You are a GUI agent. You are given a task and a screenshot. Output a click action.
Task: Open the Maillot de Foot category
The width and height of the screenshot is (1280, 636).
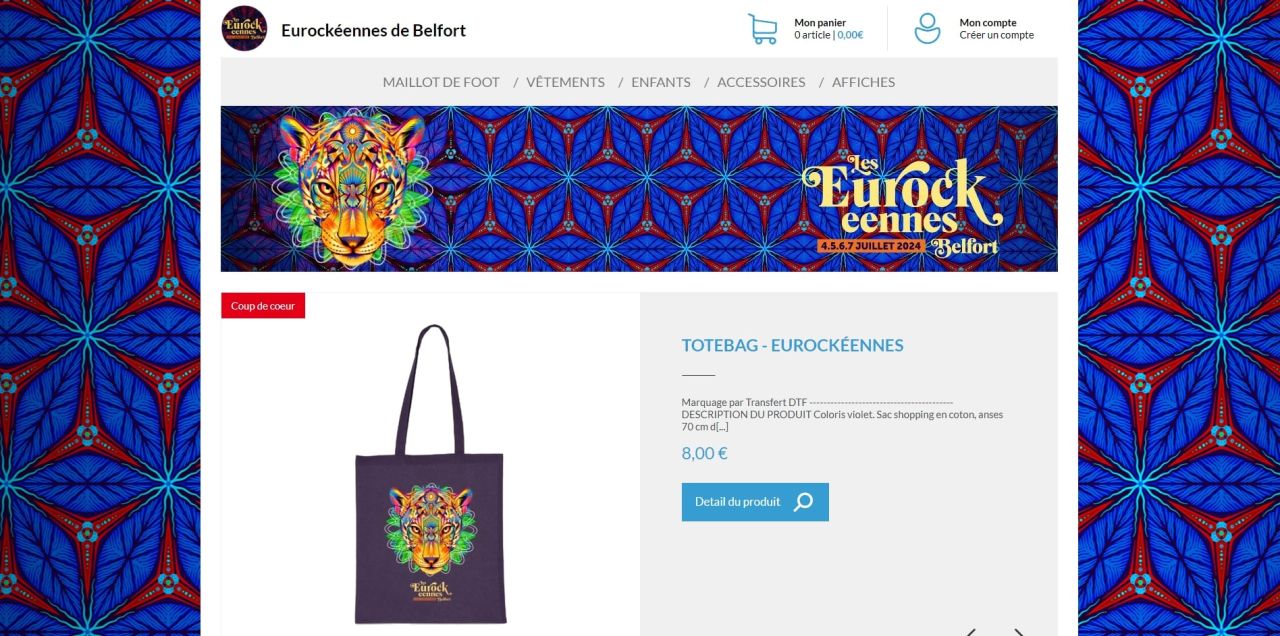click(441, 82)
